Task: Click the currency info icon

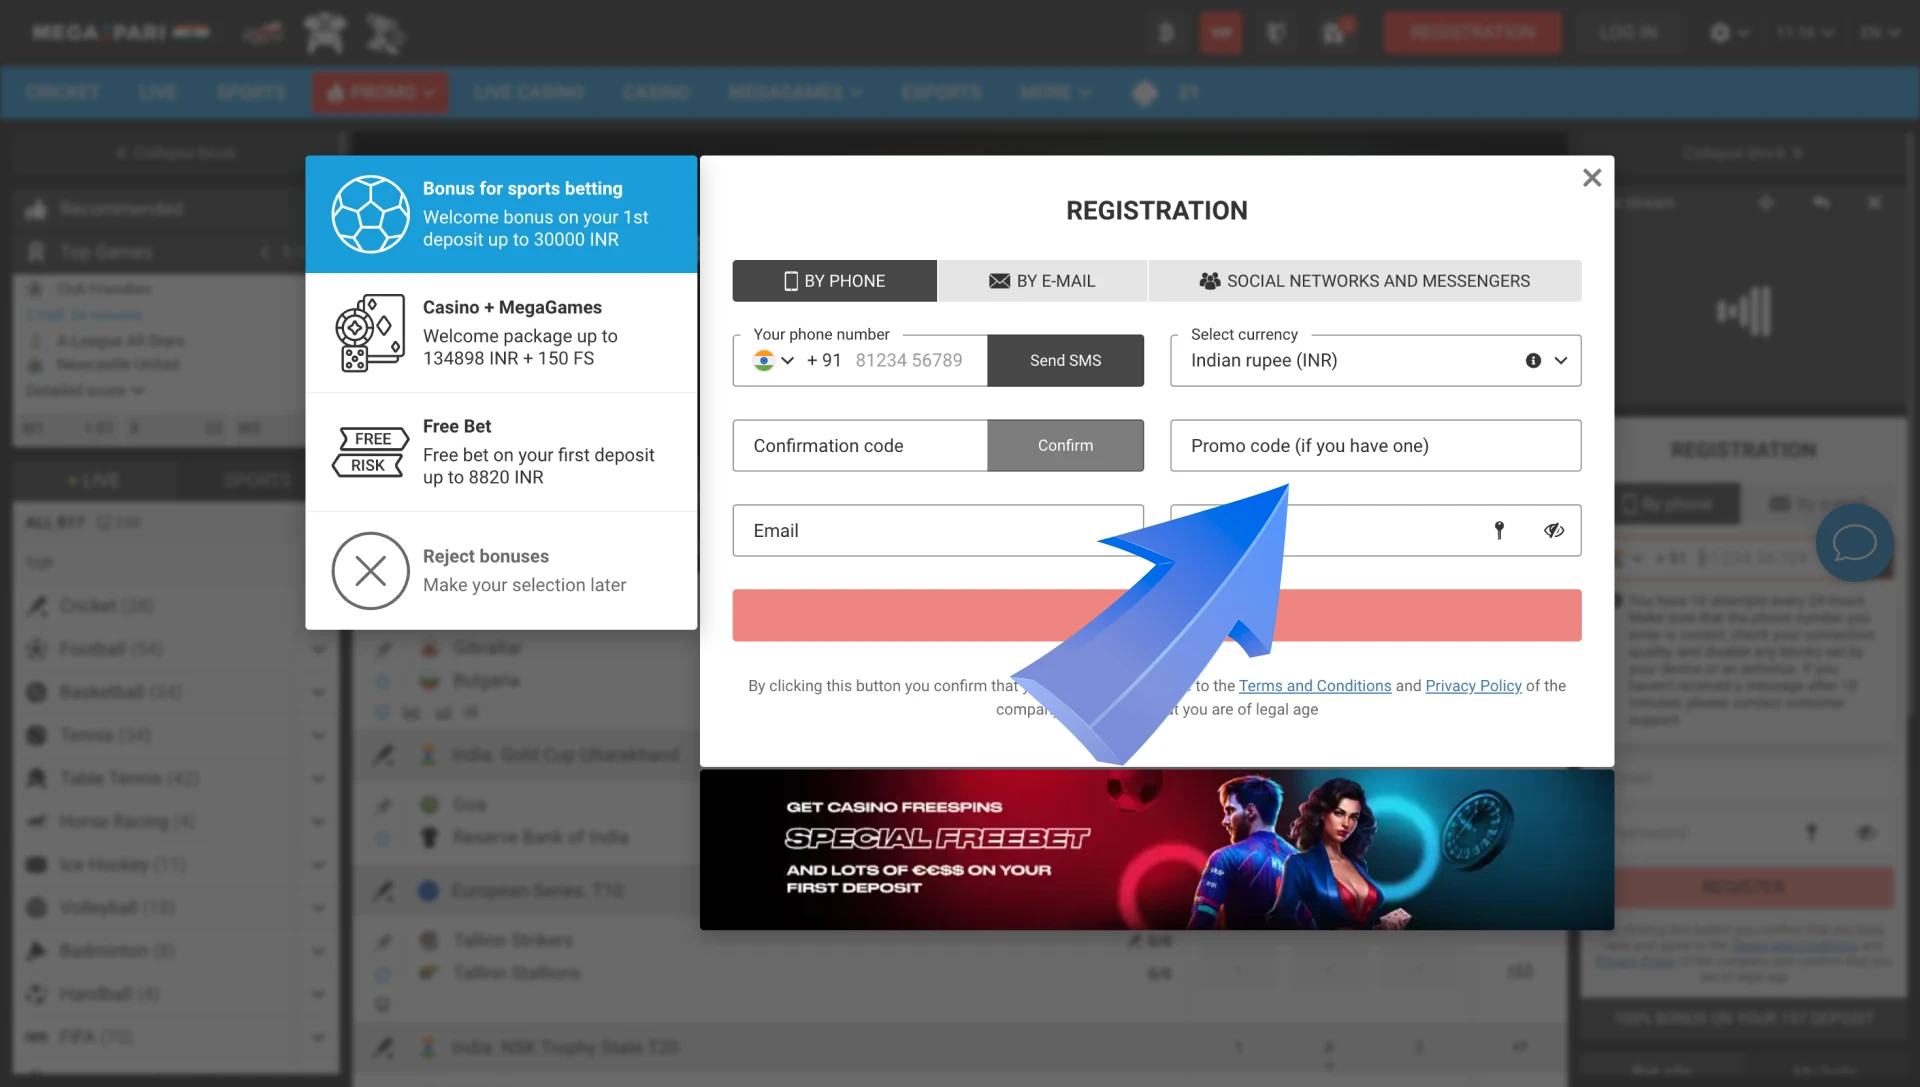Action: tap(1533, 361)
